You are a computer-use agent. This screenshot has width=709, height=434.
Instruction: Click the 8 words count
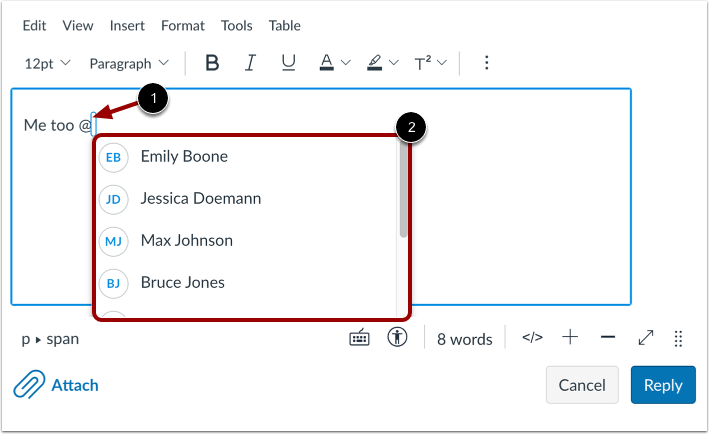[x=464, y=339]
